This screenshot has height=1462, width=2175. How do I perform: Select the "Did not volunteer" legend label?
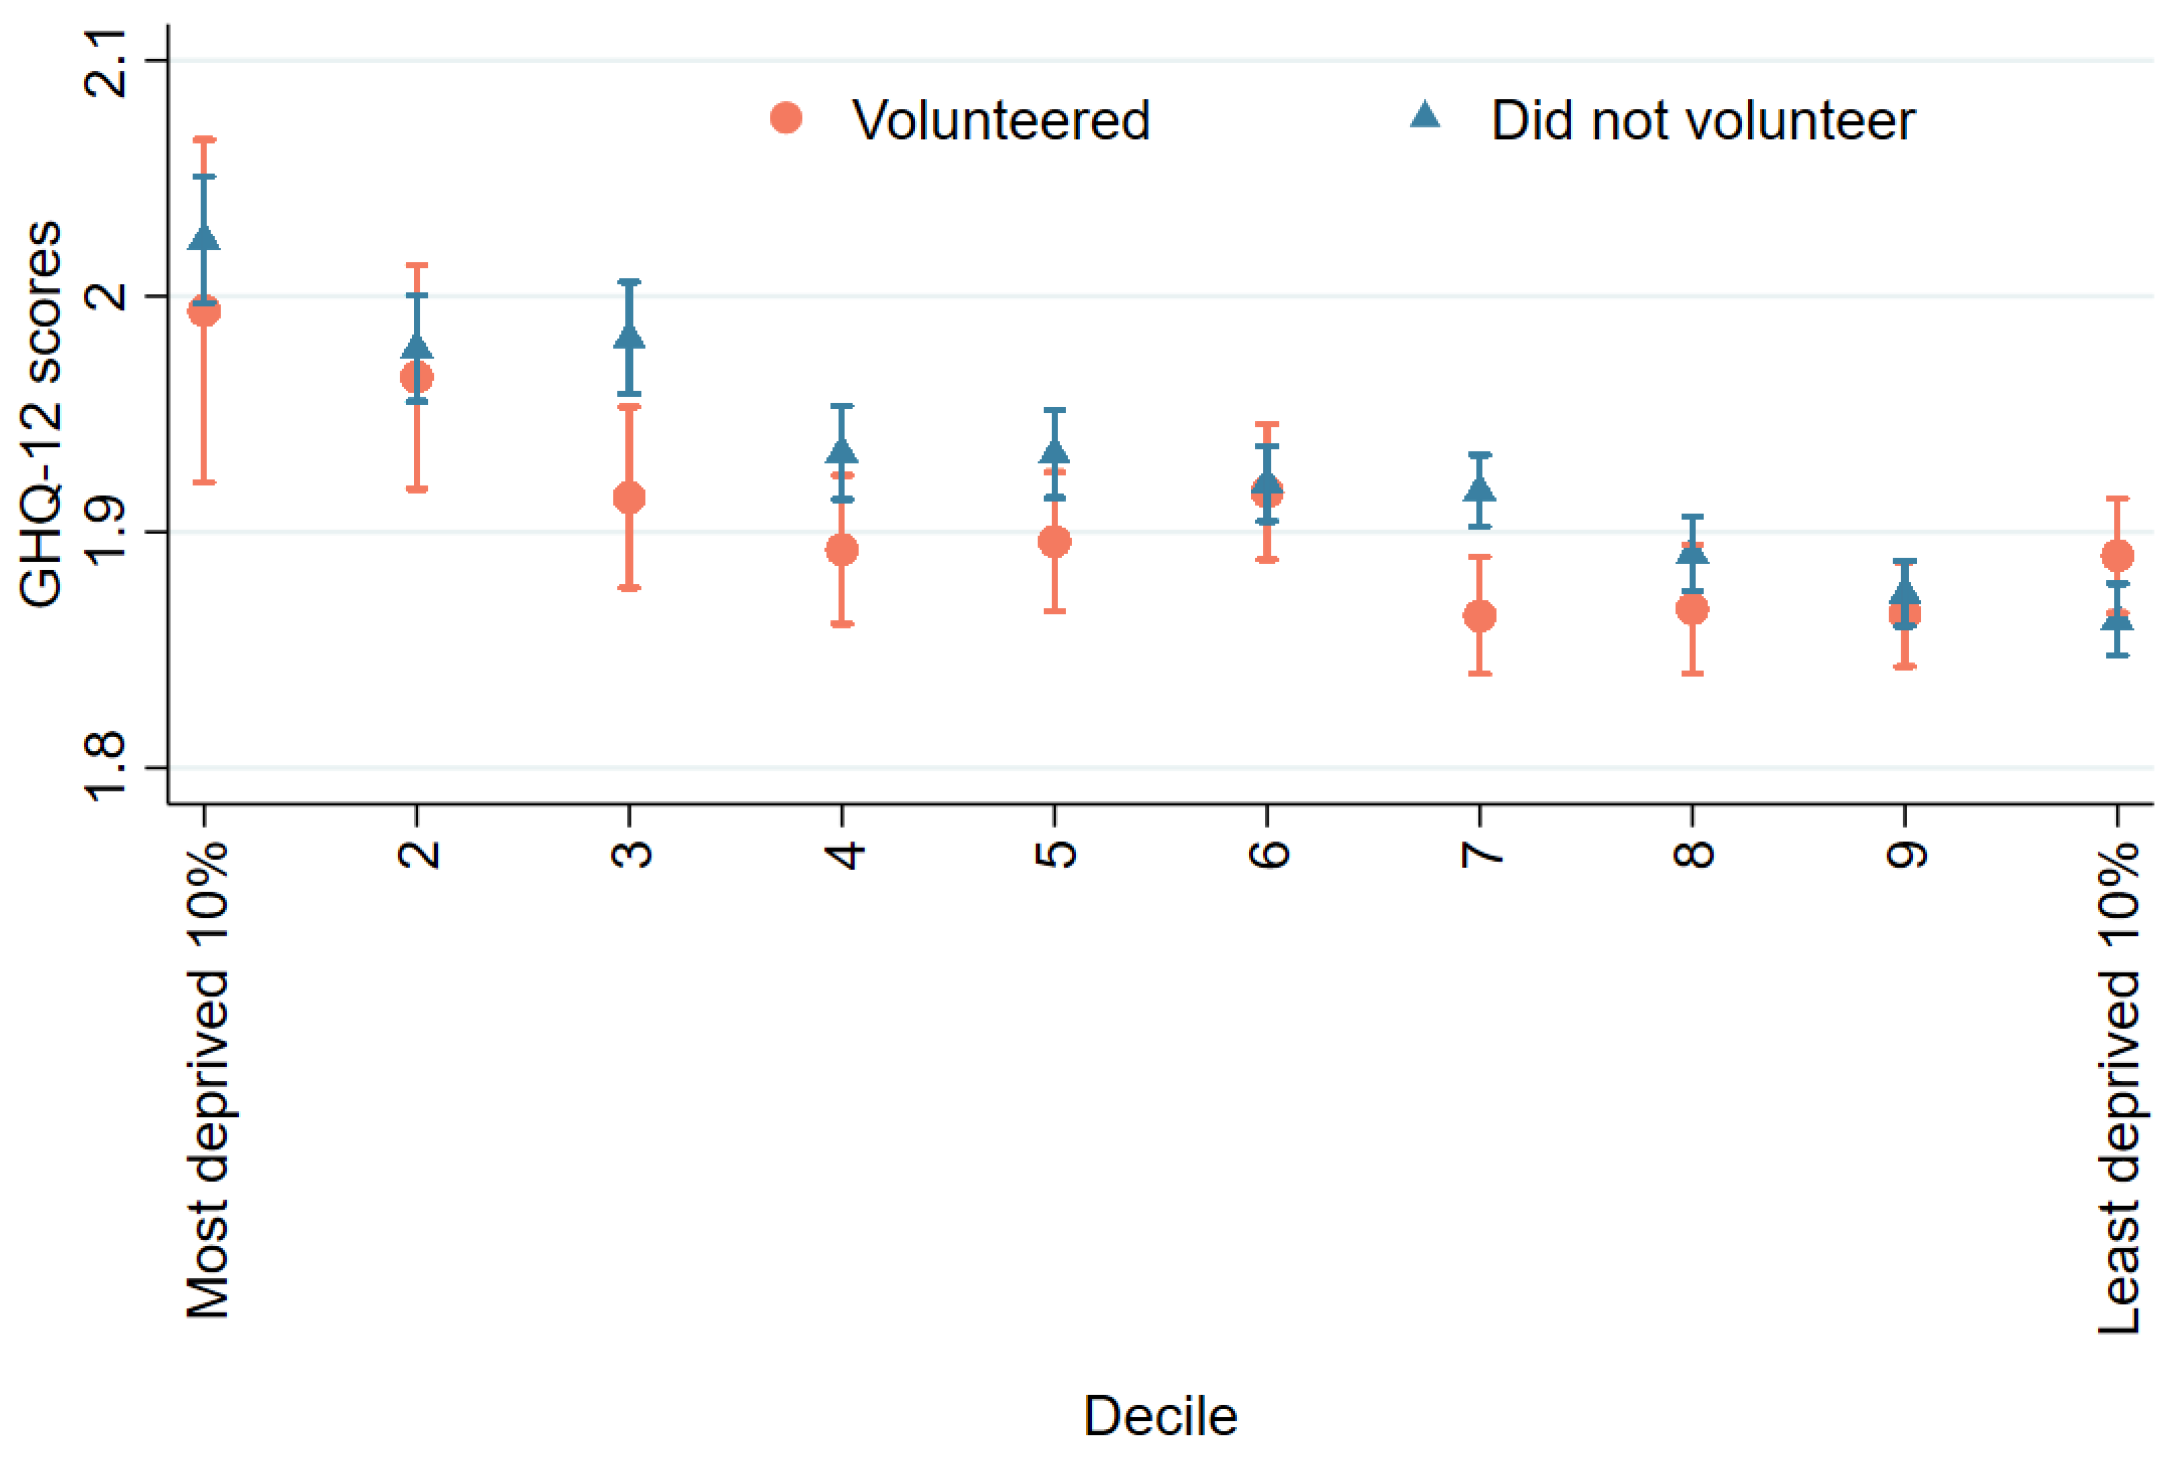[1702, 121]
